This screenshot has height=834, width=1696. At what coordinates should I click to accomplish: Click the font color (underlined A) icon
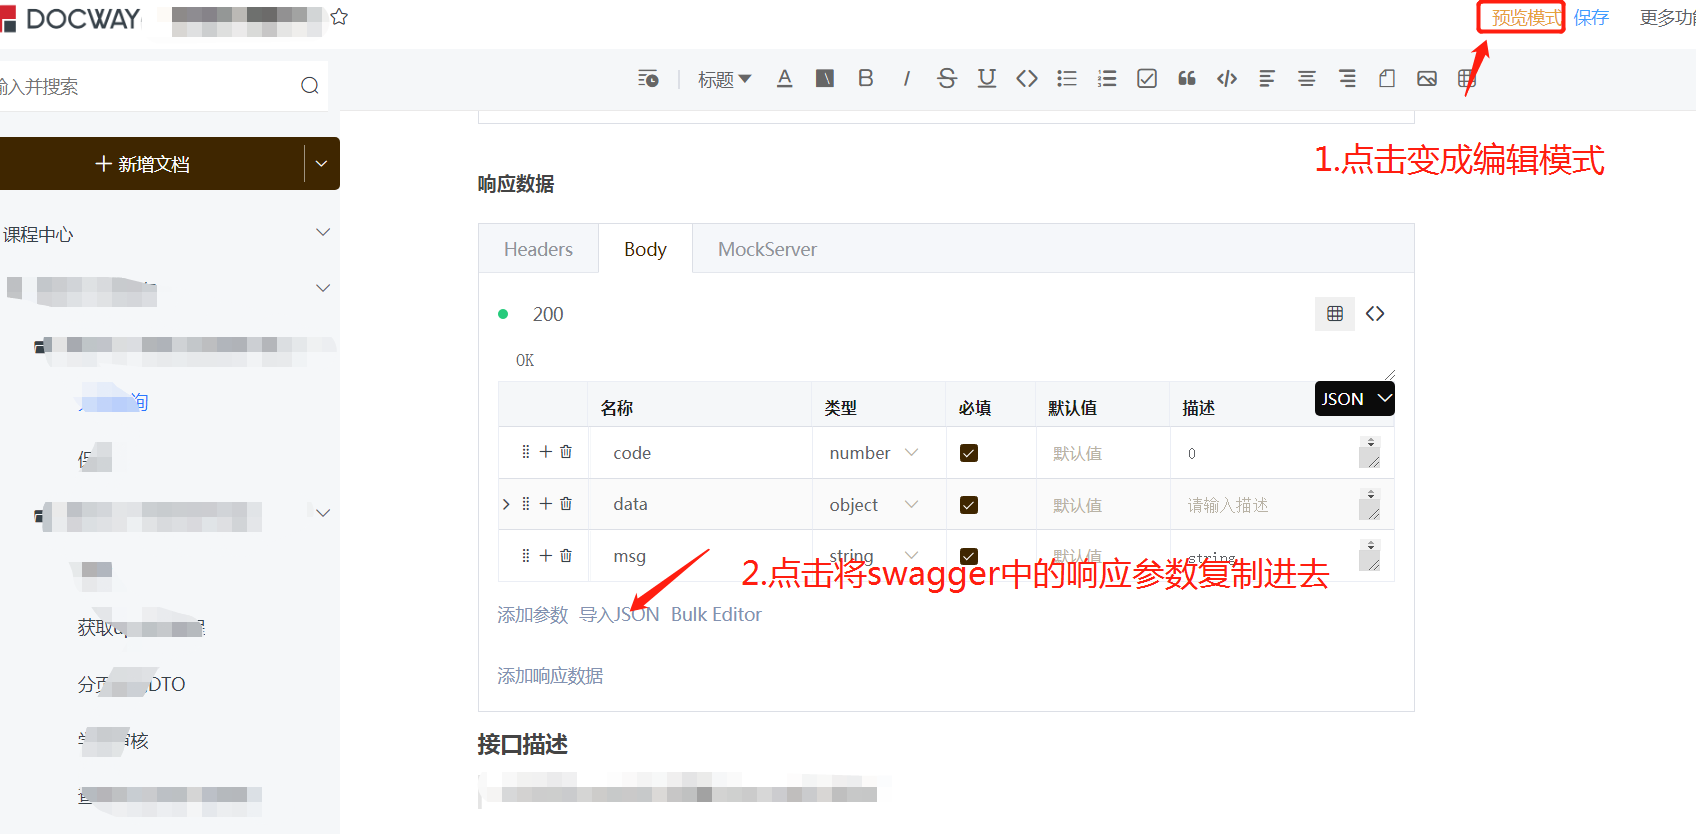pos(785,78)
